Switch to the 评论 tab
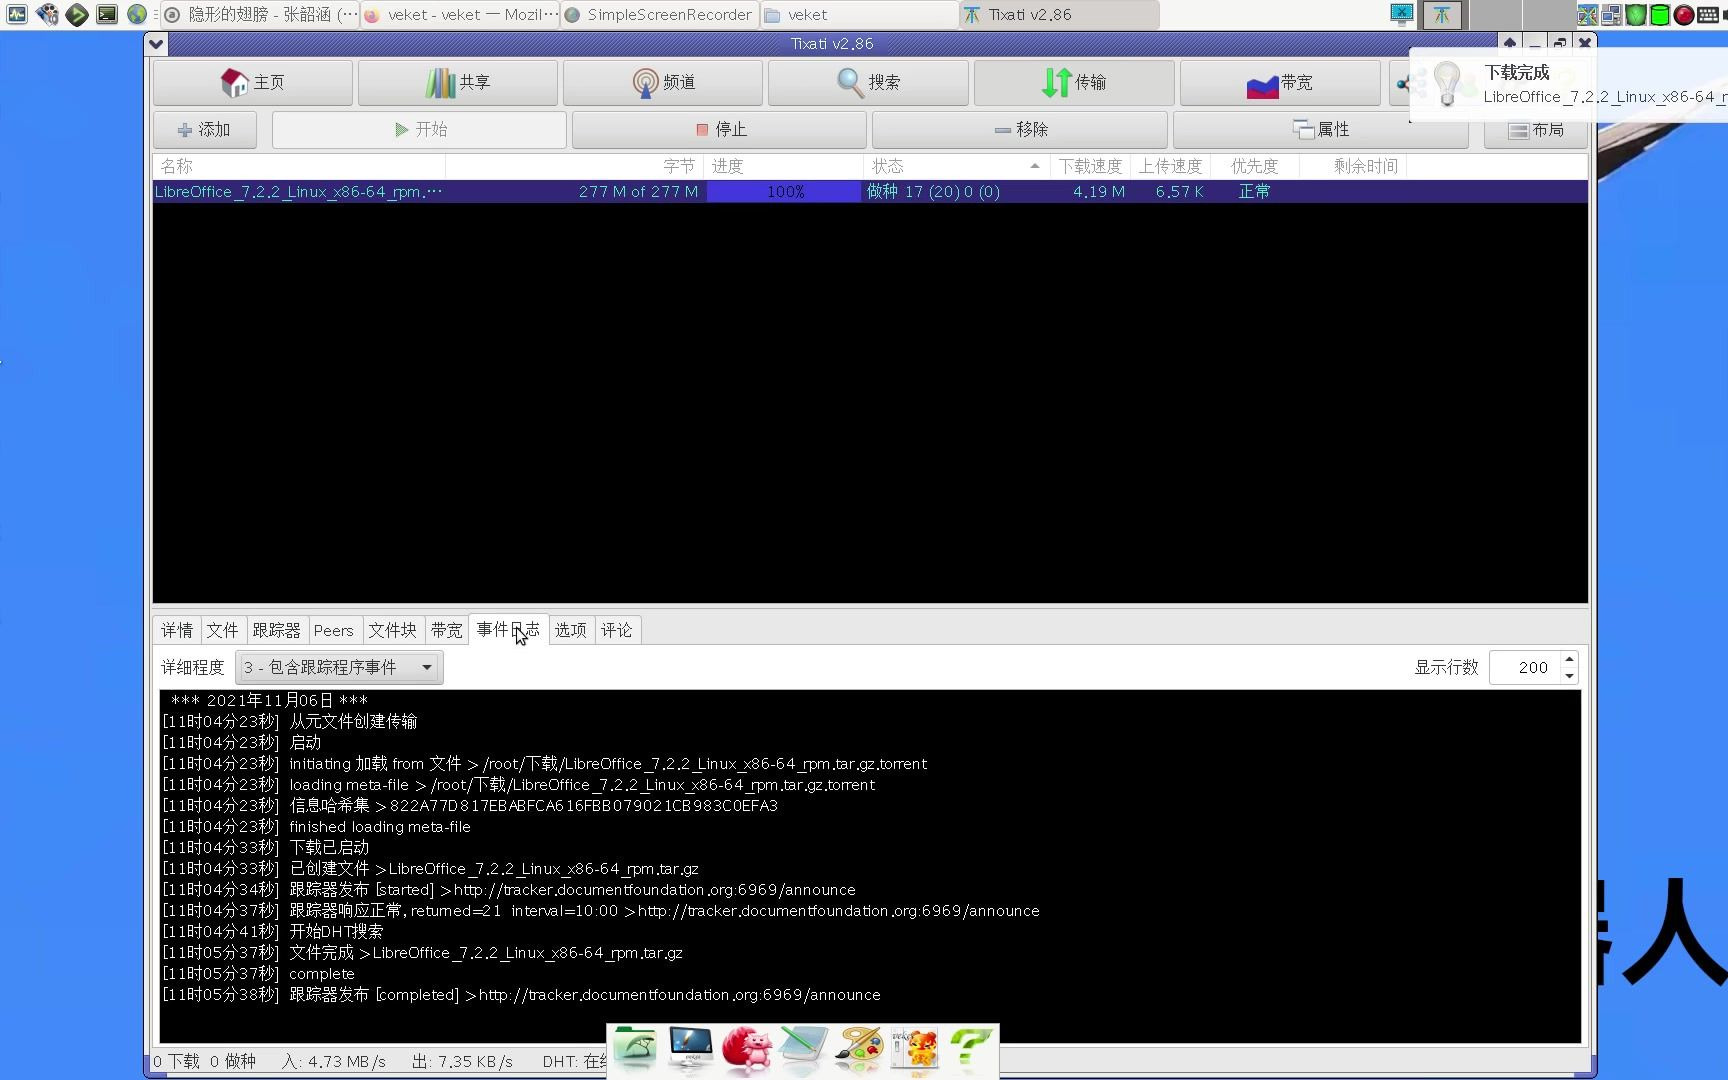This screenshot has width=1728, height=1080. [617, 630]
